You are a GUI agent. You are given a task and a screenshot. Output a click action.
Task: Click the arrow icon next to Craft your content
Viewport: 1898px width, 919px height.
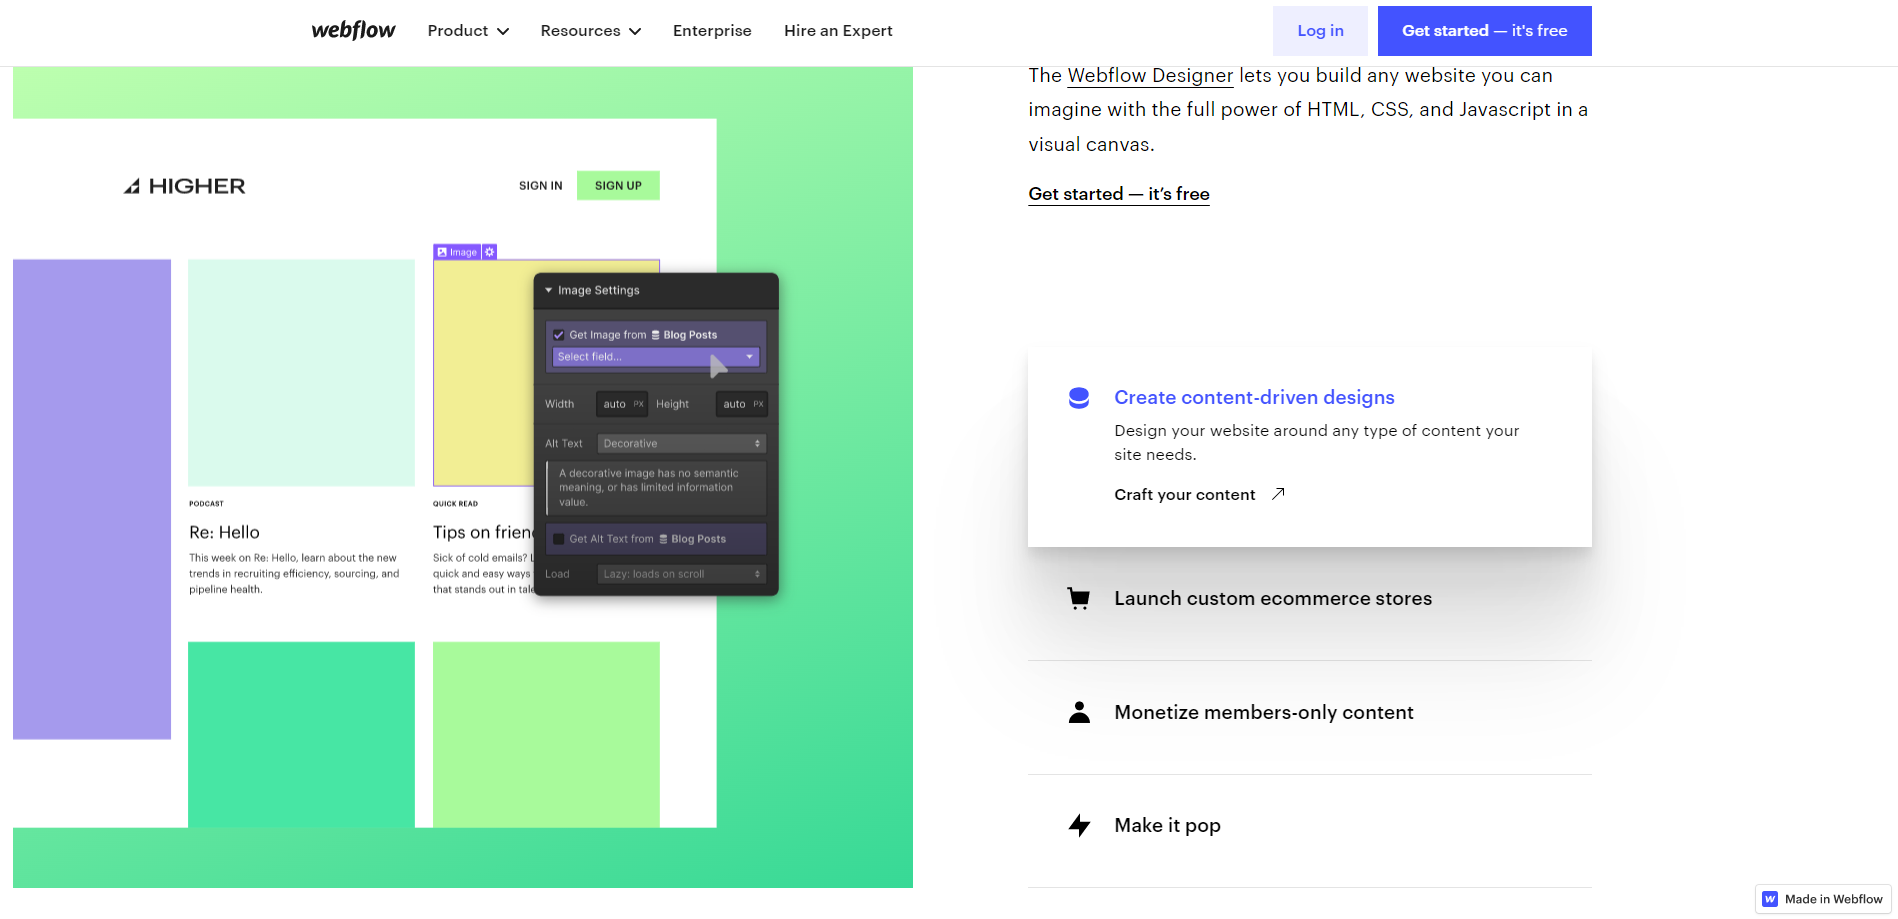point(1278,494)
